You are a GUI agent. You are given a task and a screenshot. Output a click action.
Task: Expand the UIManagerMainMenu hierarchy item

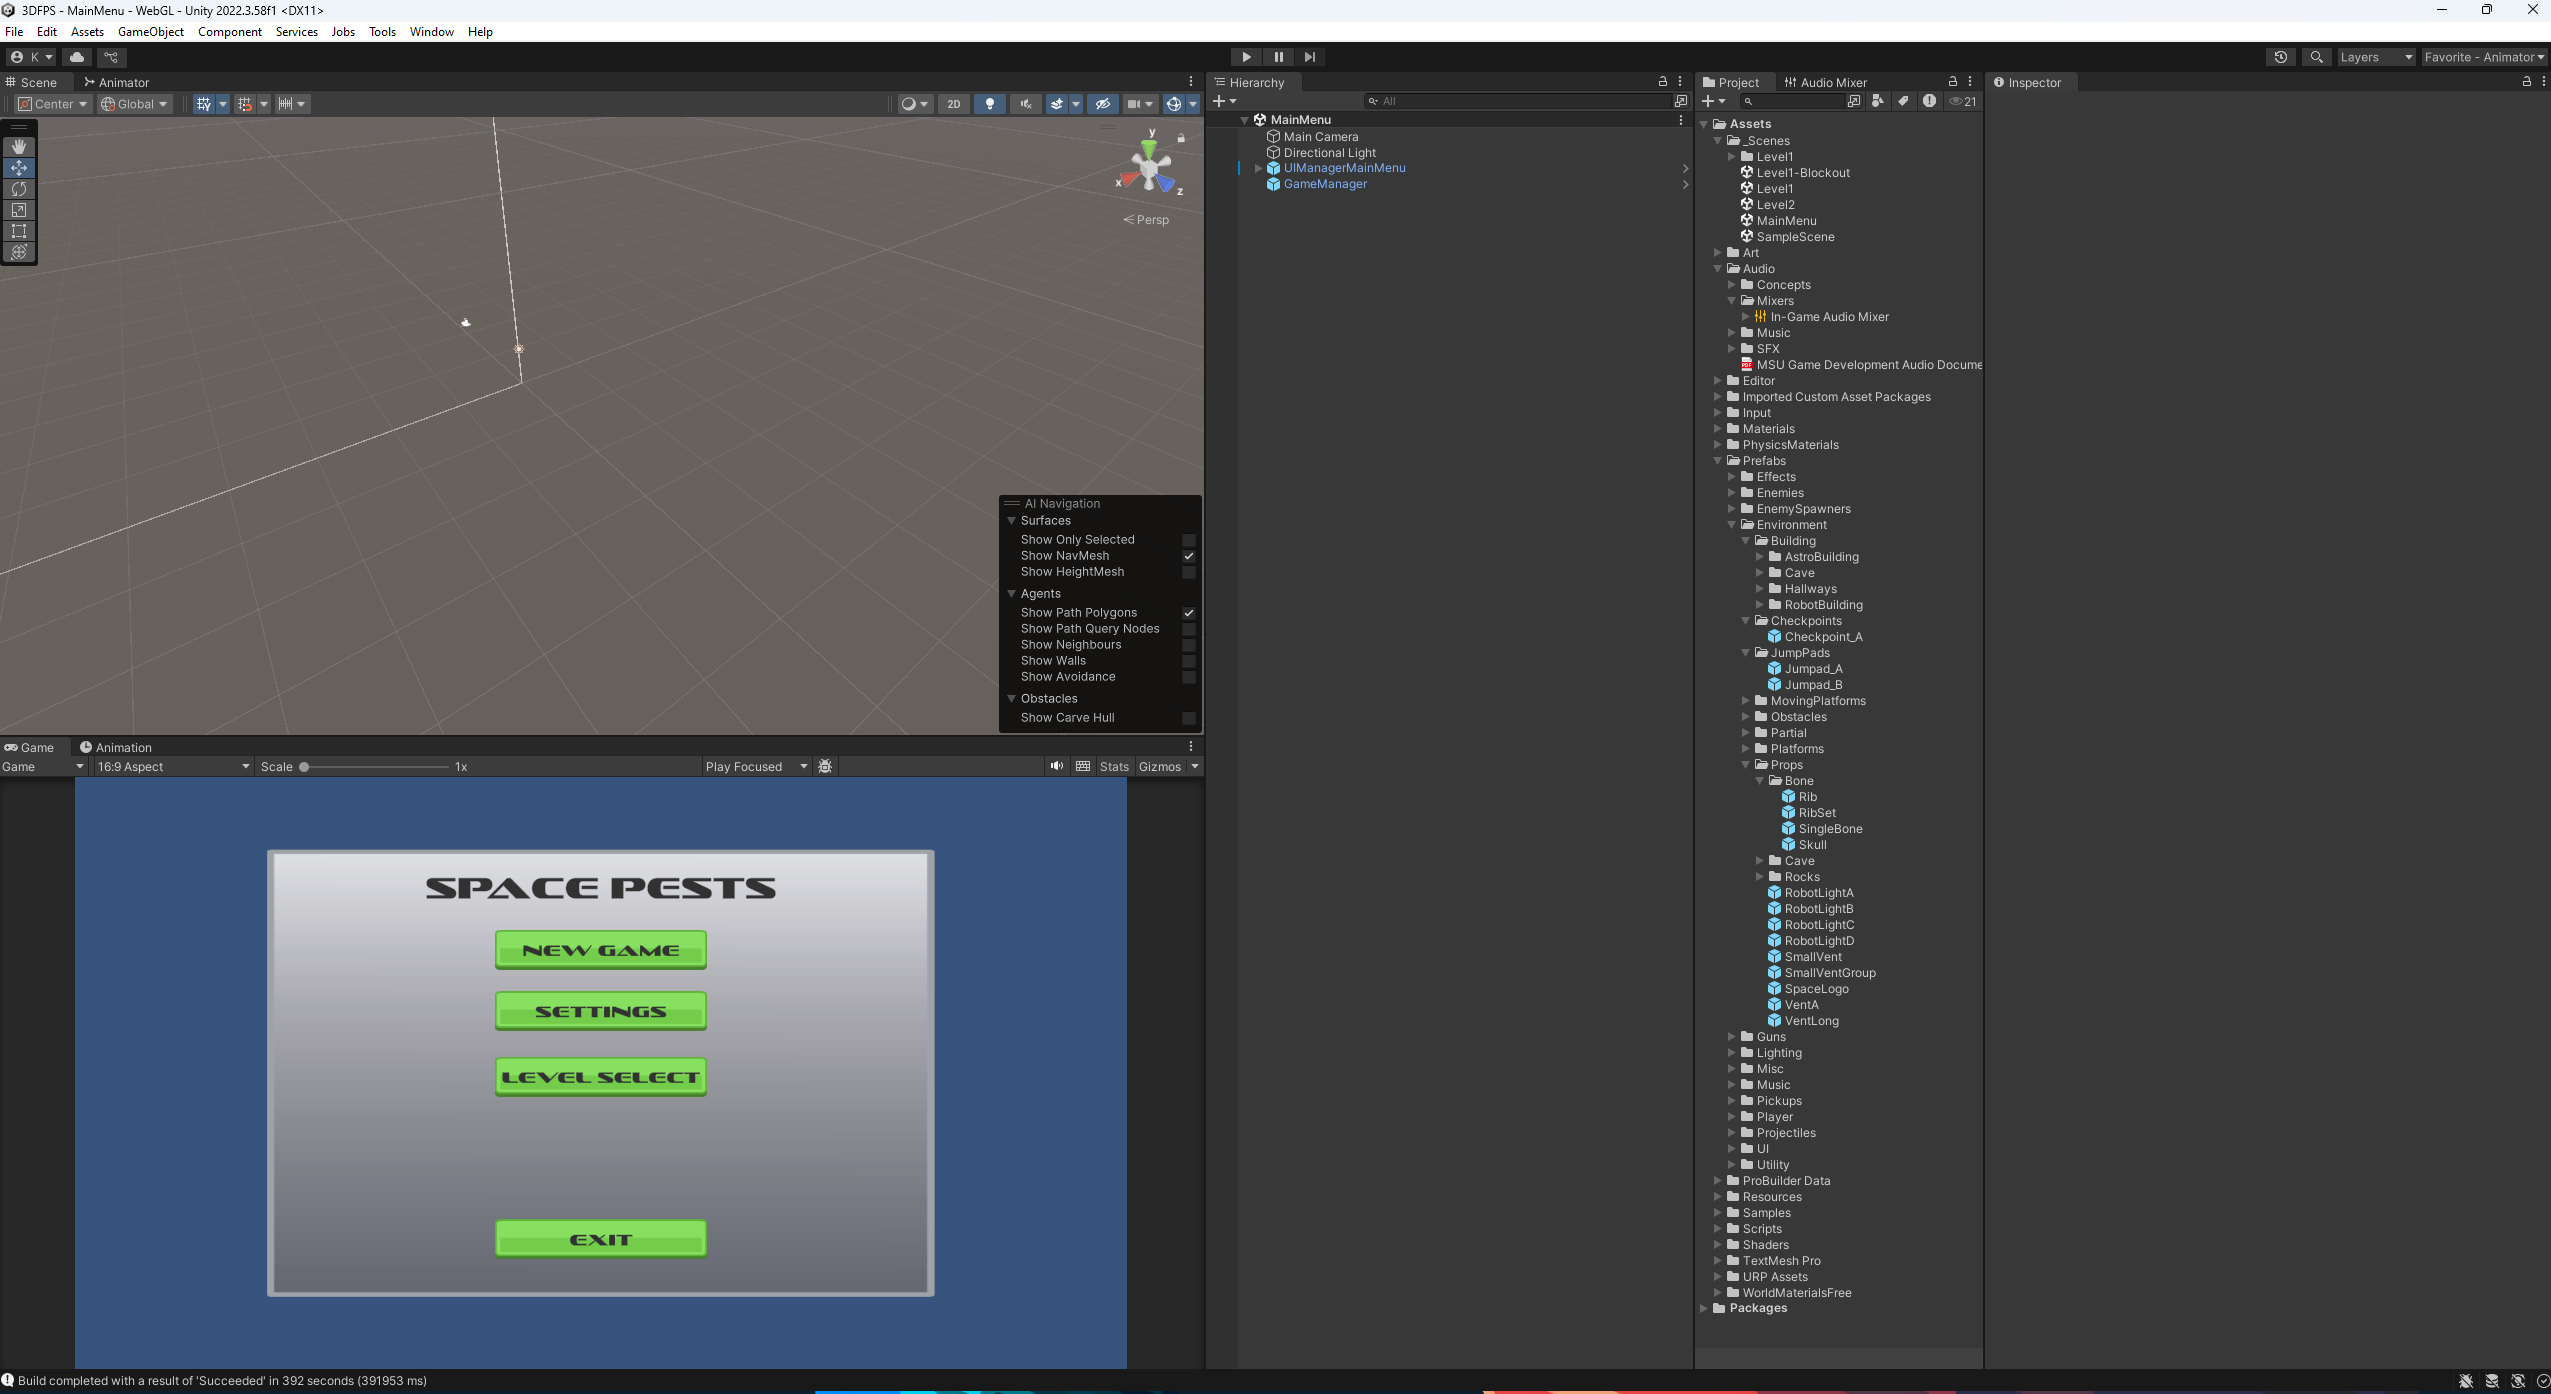tap(1258, 168)
